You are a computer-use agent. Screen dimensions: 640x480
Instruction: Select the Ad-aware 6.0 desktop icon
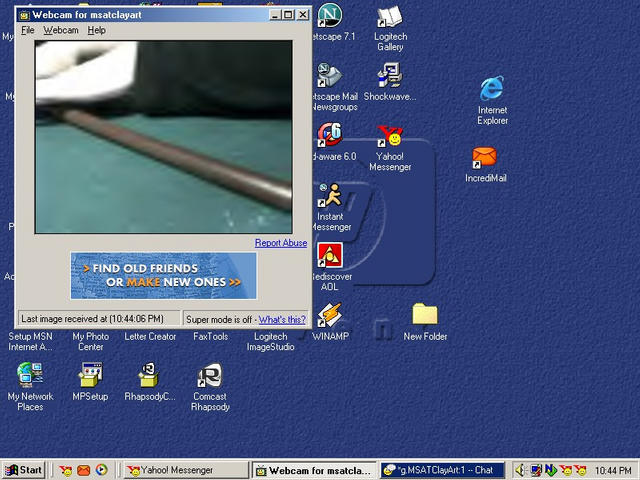pyautogui.click(x=330, y=135)
